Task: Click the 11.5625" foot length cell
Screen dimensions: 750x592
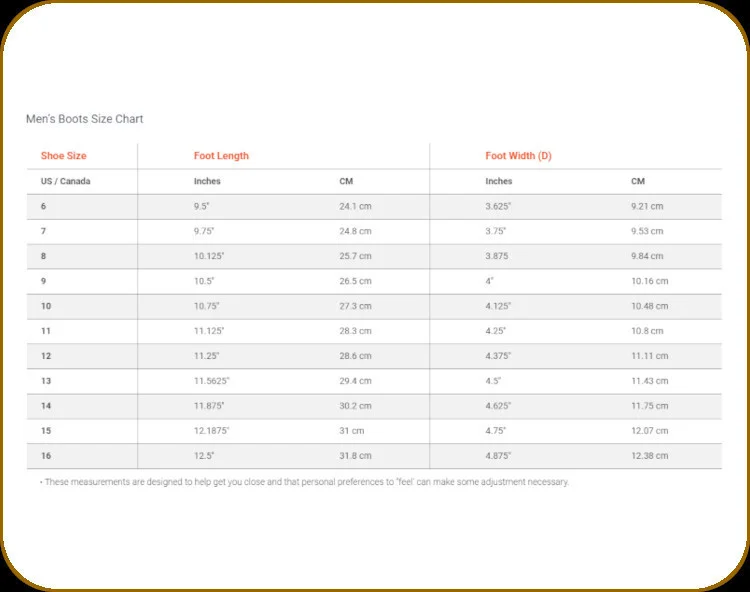Action: [x=211, y=381]
